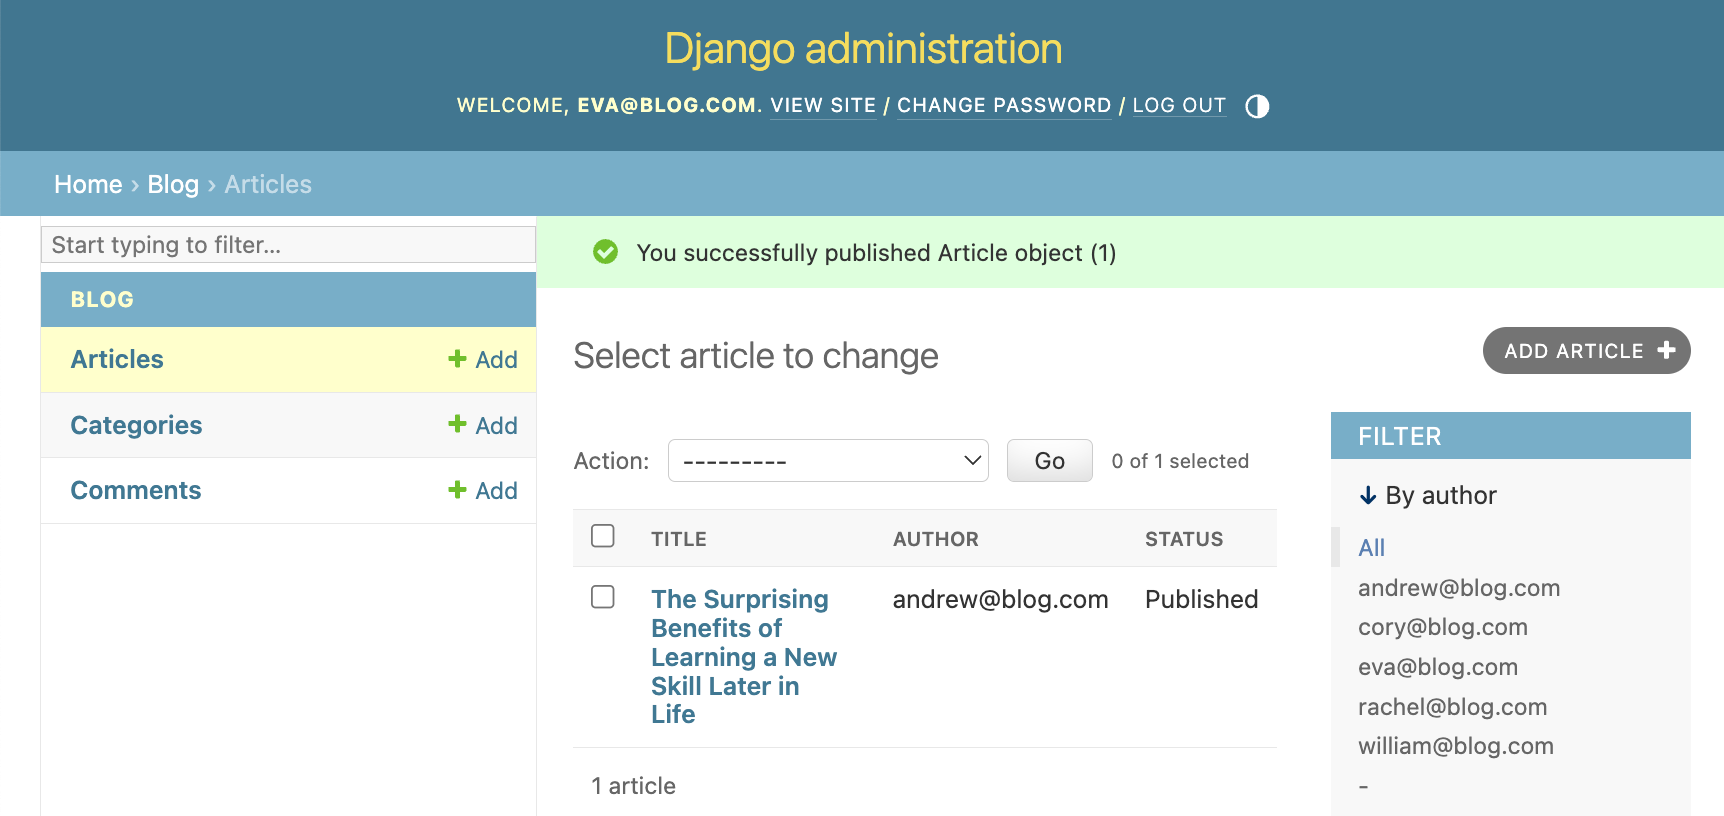Click the 0 of 1 selected text
Screen dimensions: 1724x816
(1180, 461)
